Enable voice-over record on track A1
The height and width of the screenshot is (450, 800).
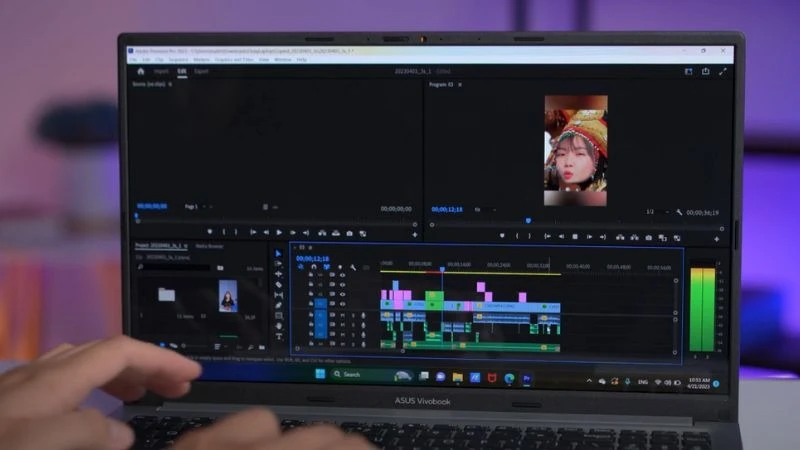point(363,315)
